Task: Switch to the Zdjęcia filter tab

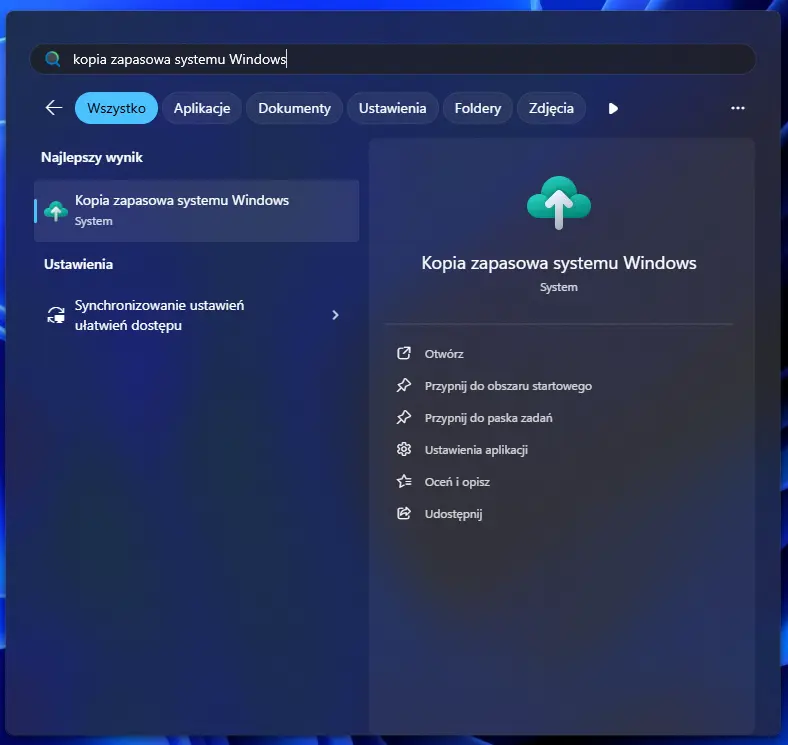Action: point(551,108)
